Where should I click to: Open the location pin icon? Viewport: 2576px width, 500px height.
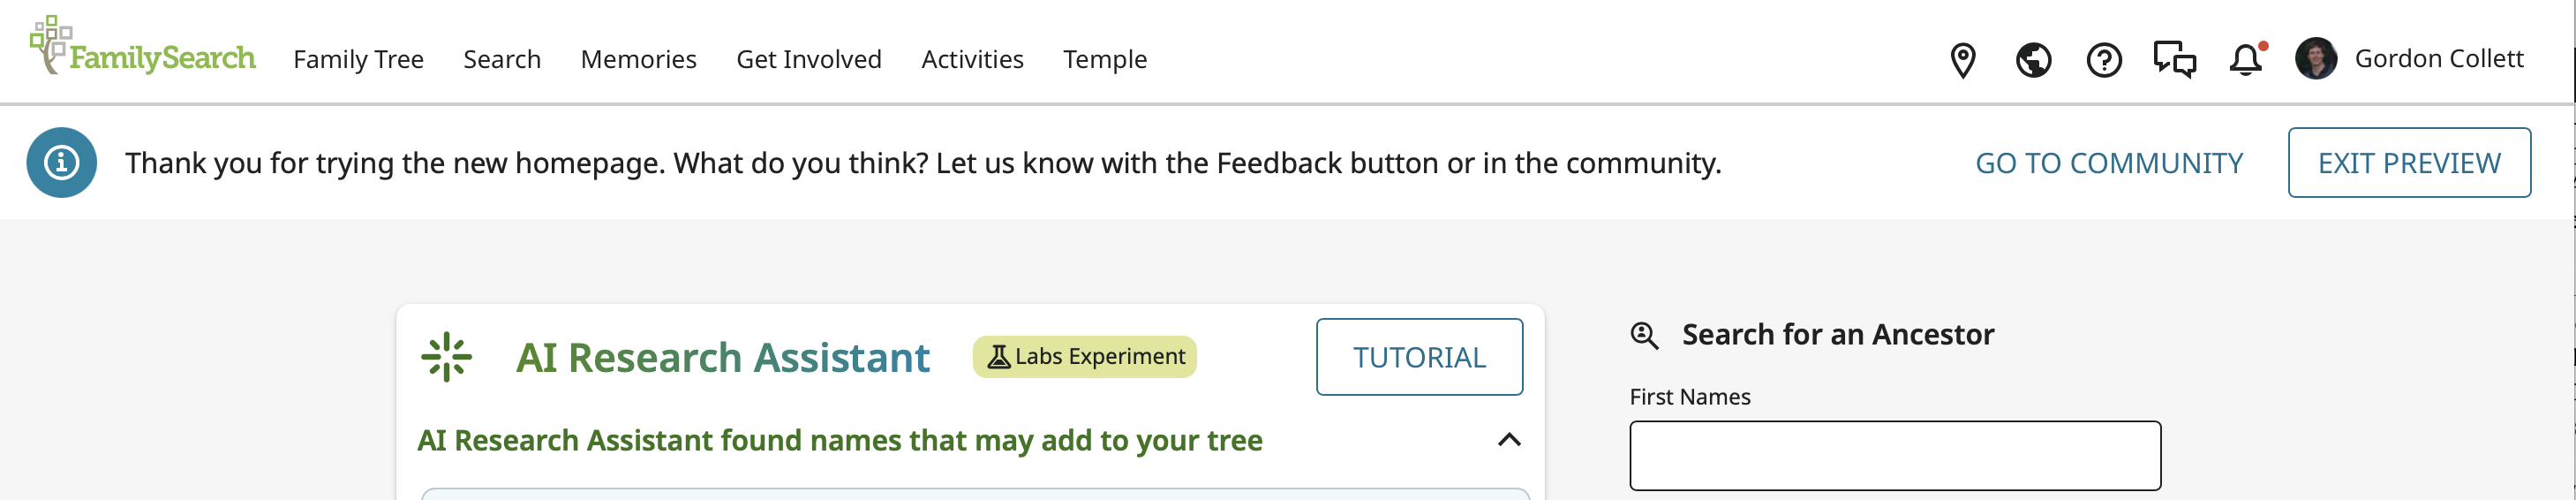pyautogui.click(x=1962, y=60)
